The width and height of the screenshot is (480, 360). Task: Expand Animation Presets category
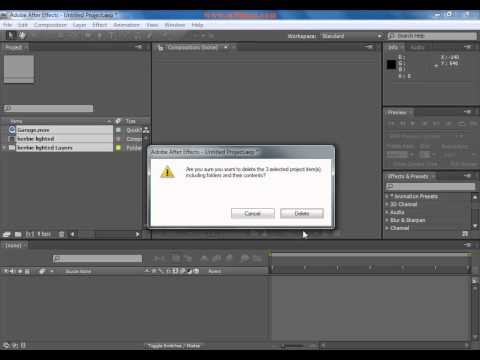coord(387,196)
